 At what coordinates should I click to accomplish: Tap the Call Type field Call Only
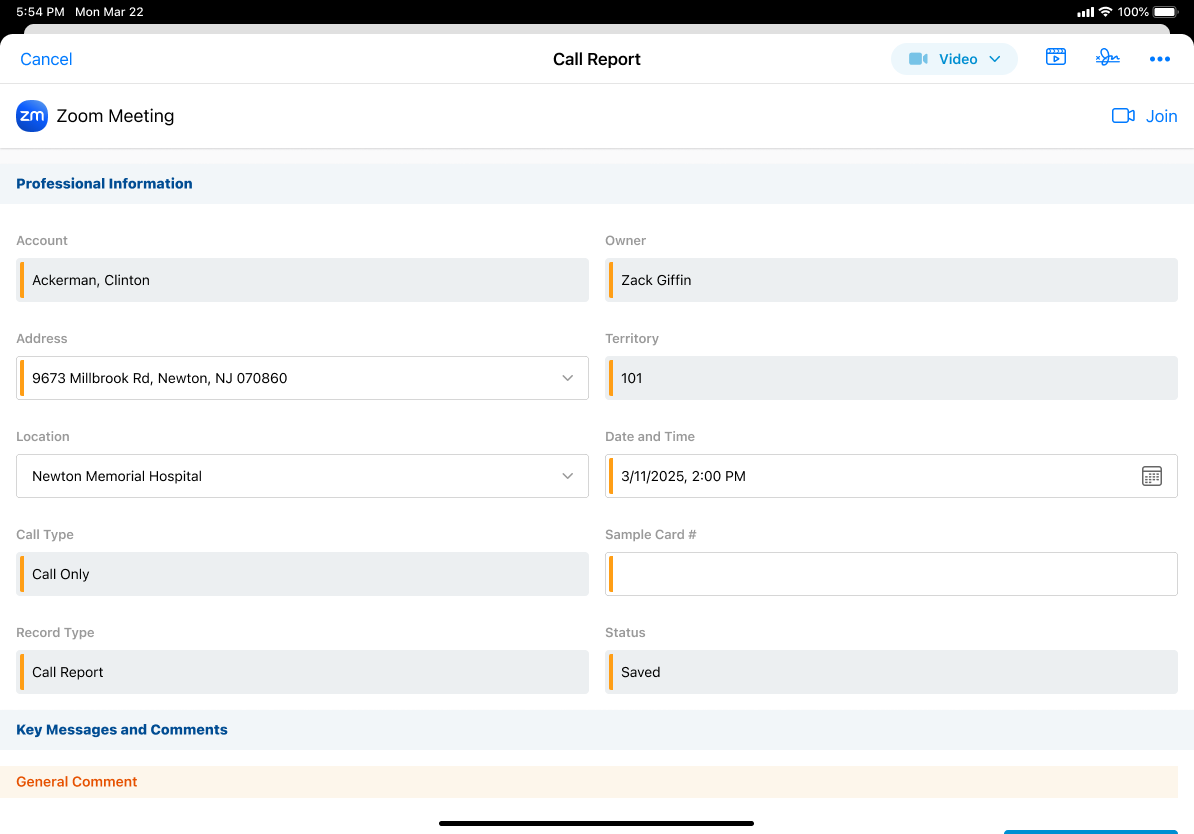[x=302, y=574]
